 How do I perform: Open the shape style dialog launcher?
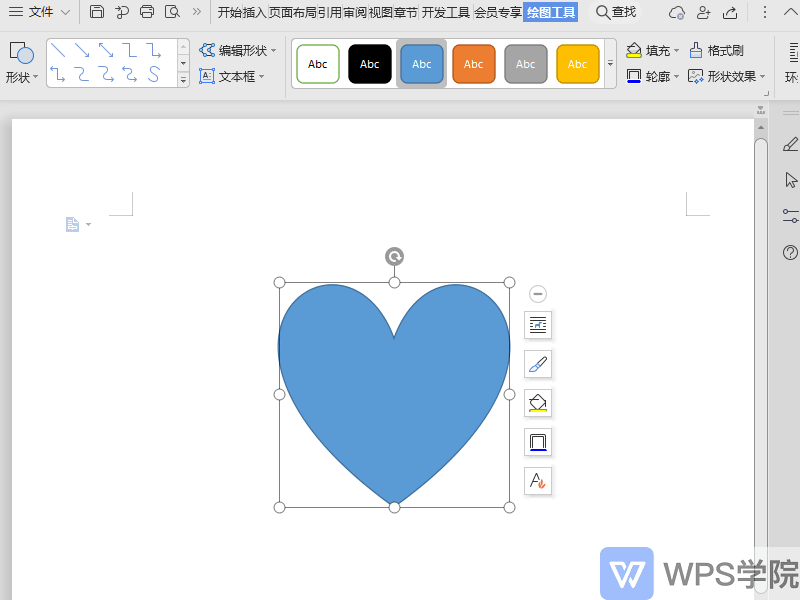point(766,93)
